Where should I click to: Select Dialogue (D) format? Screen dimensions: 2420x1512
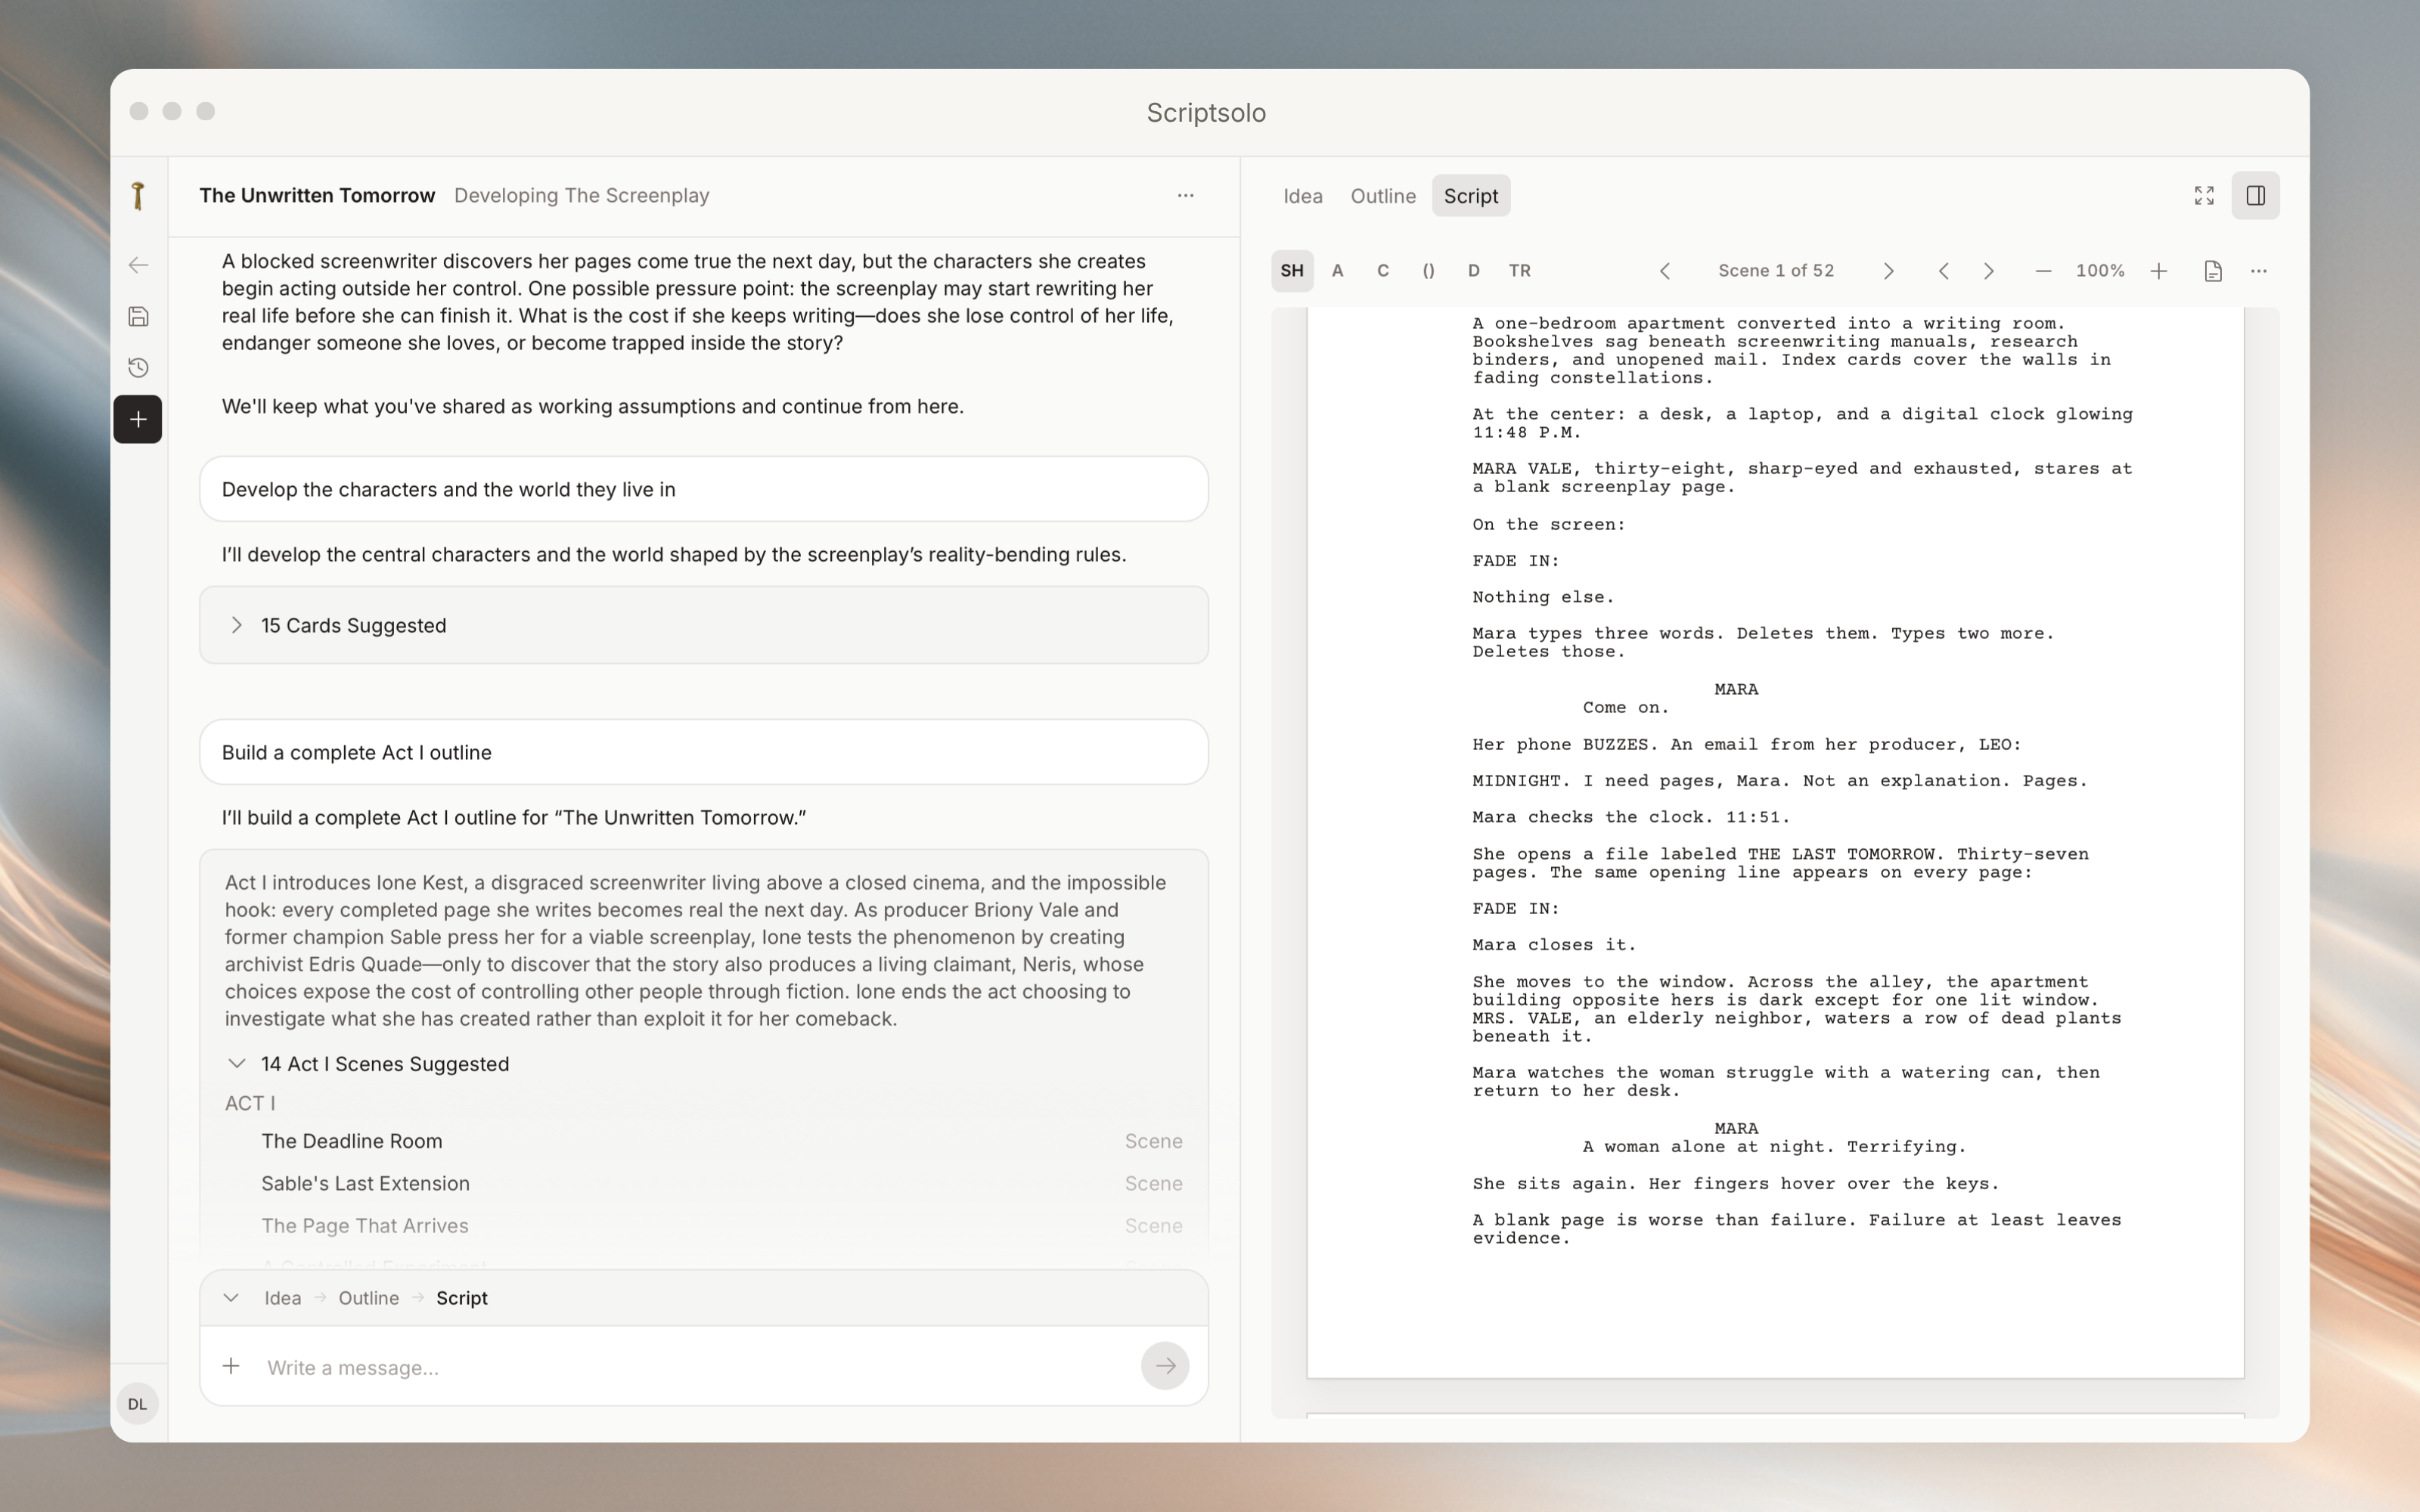pos(1473,271)
